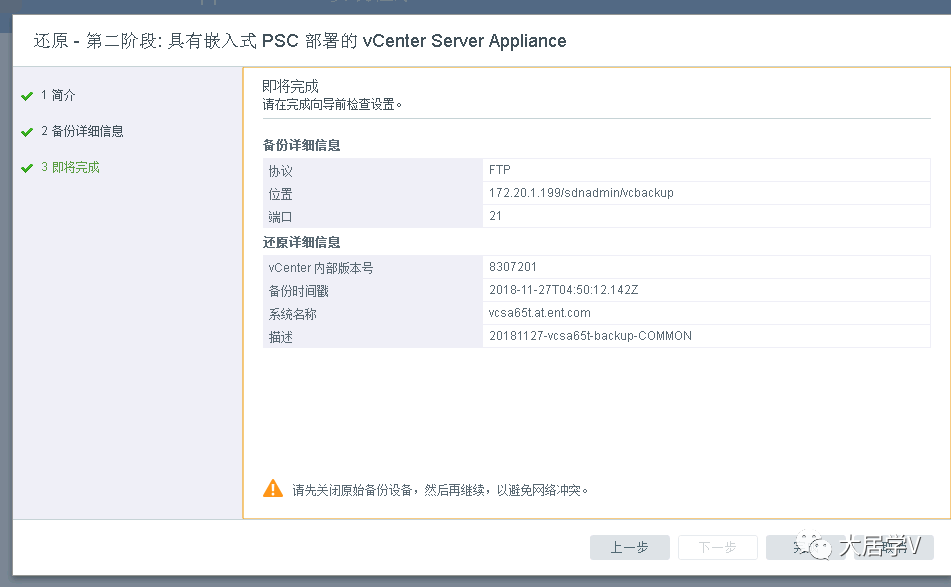
Task: Click the FTP protocol value
Action: (500, 170)
